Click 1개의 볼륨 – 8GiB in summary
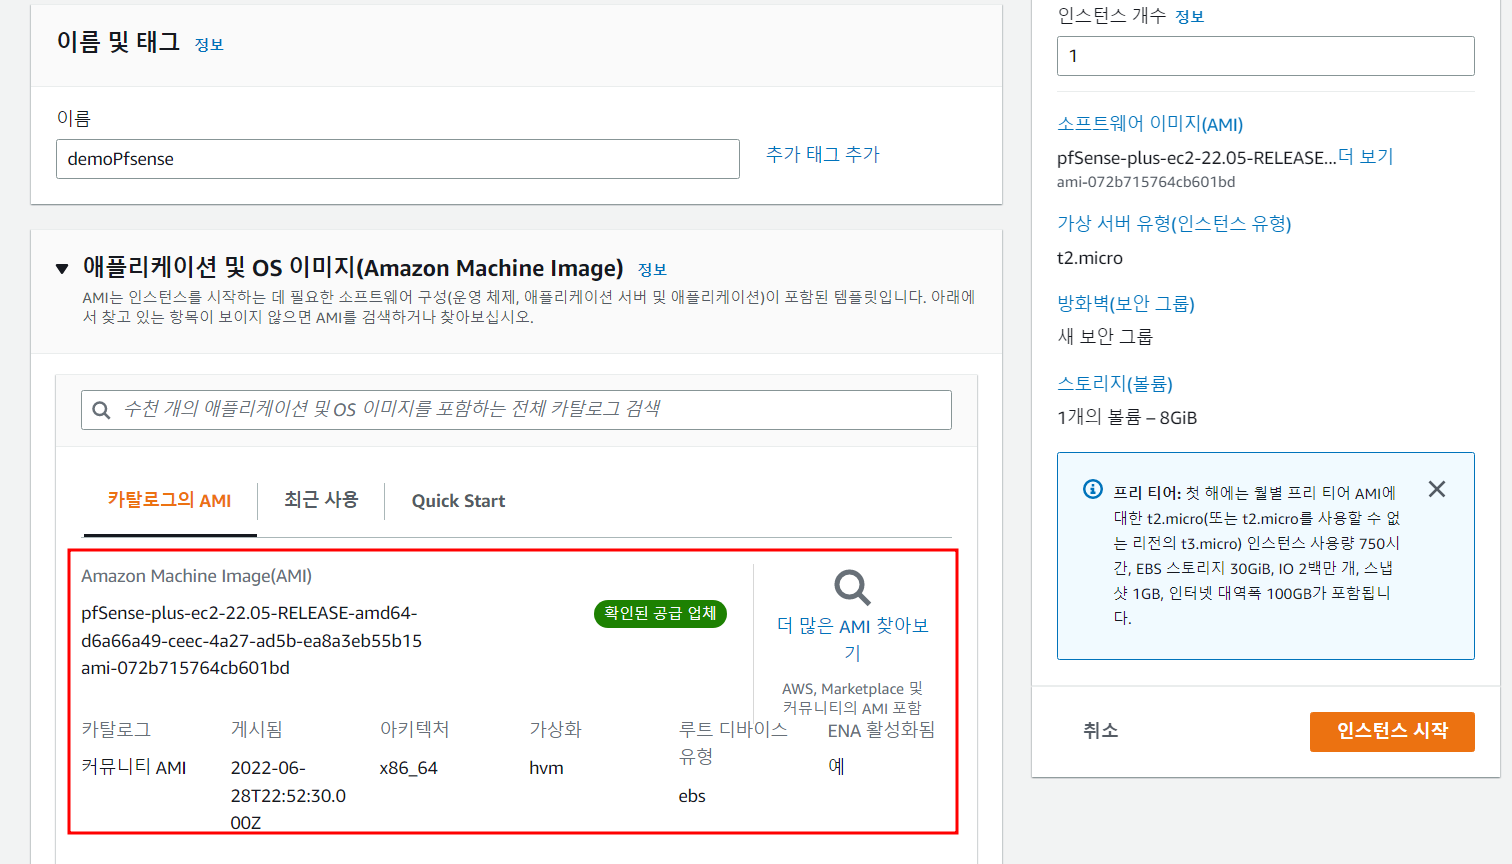Screen dimensions: 1512x864 tap(1127, 418)
